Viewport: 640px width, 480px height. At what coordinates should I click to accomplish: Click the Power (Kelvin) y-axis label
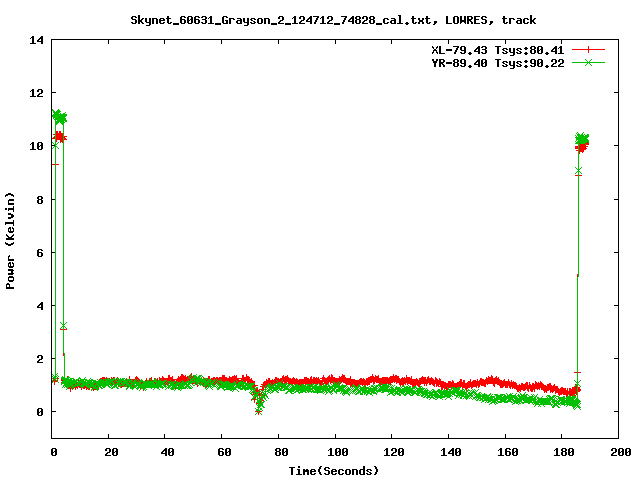(10, 241)
